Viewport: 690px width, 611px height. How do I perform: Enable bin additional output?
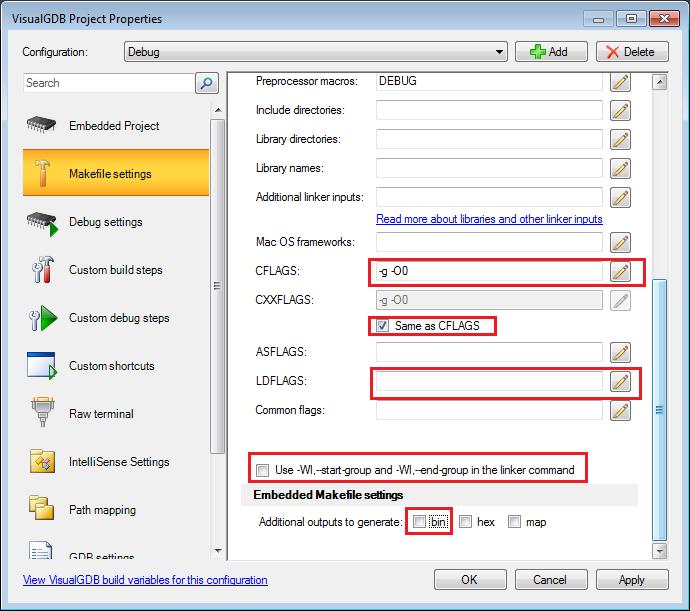pyautogui.click(x=419, y=522)
